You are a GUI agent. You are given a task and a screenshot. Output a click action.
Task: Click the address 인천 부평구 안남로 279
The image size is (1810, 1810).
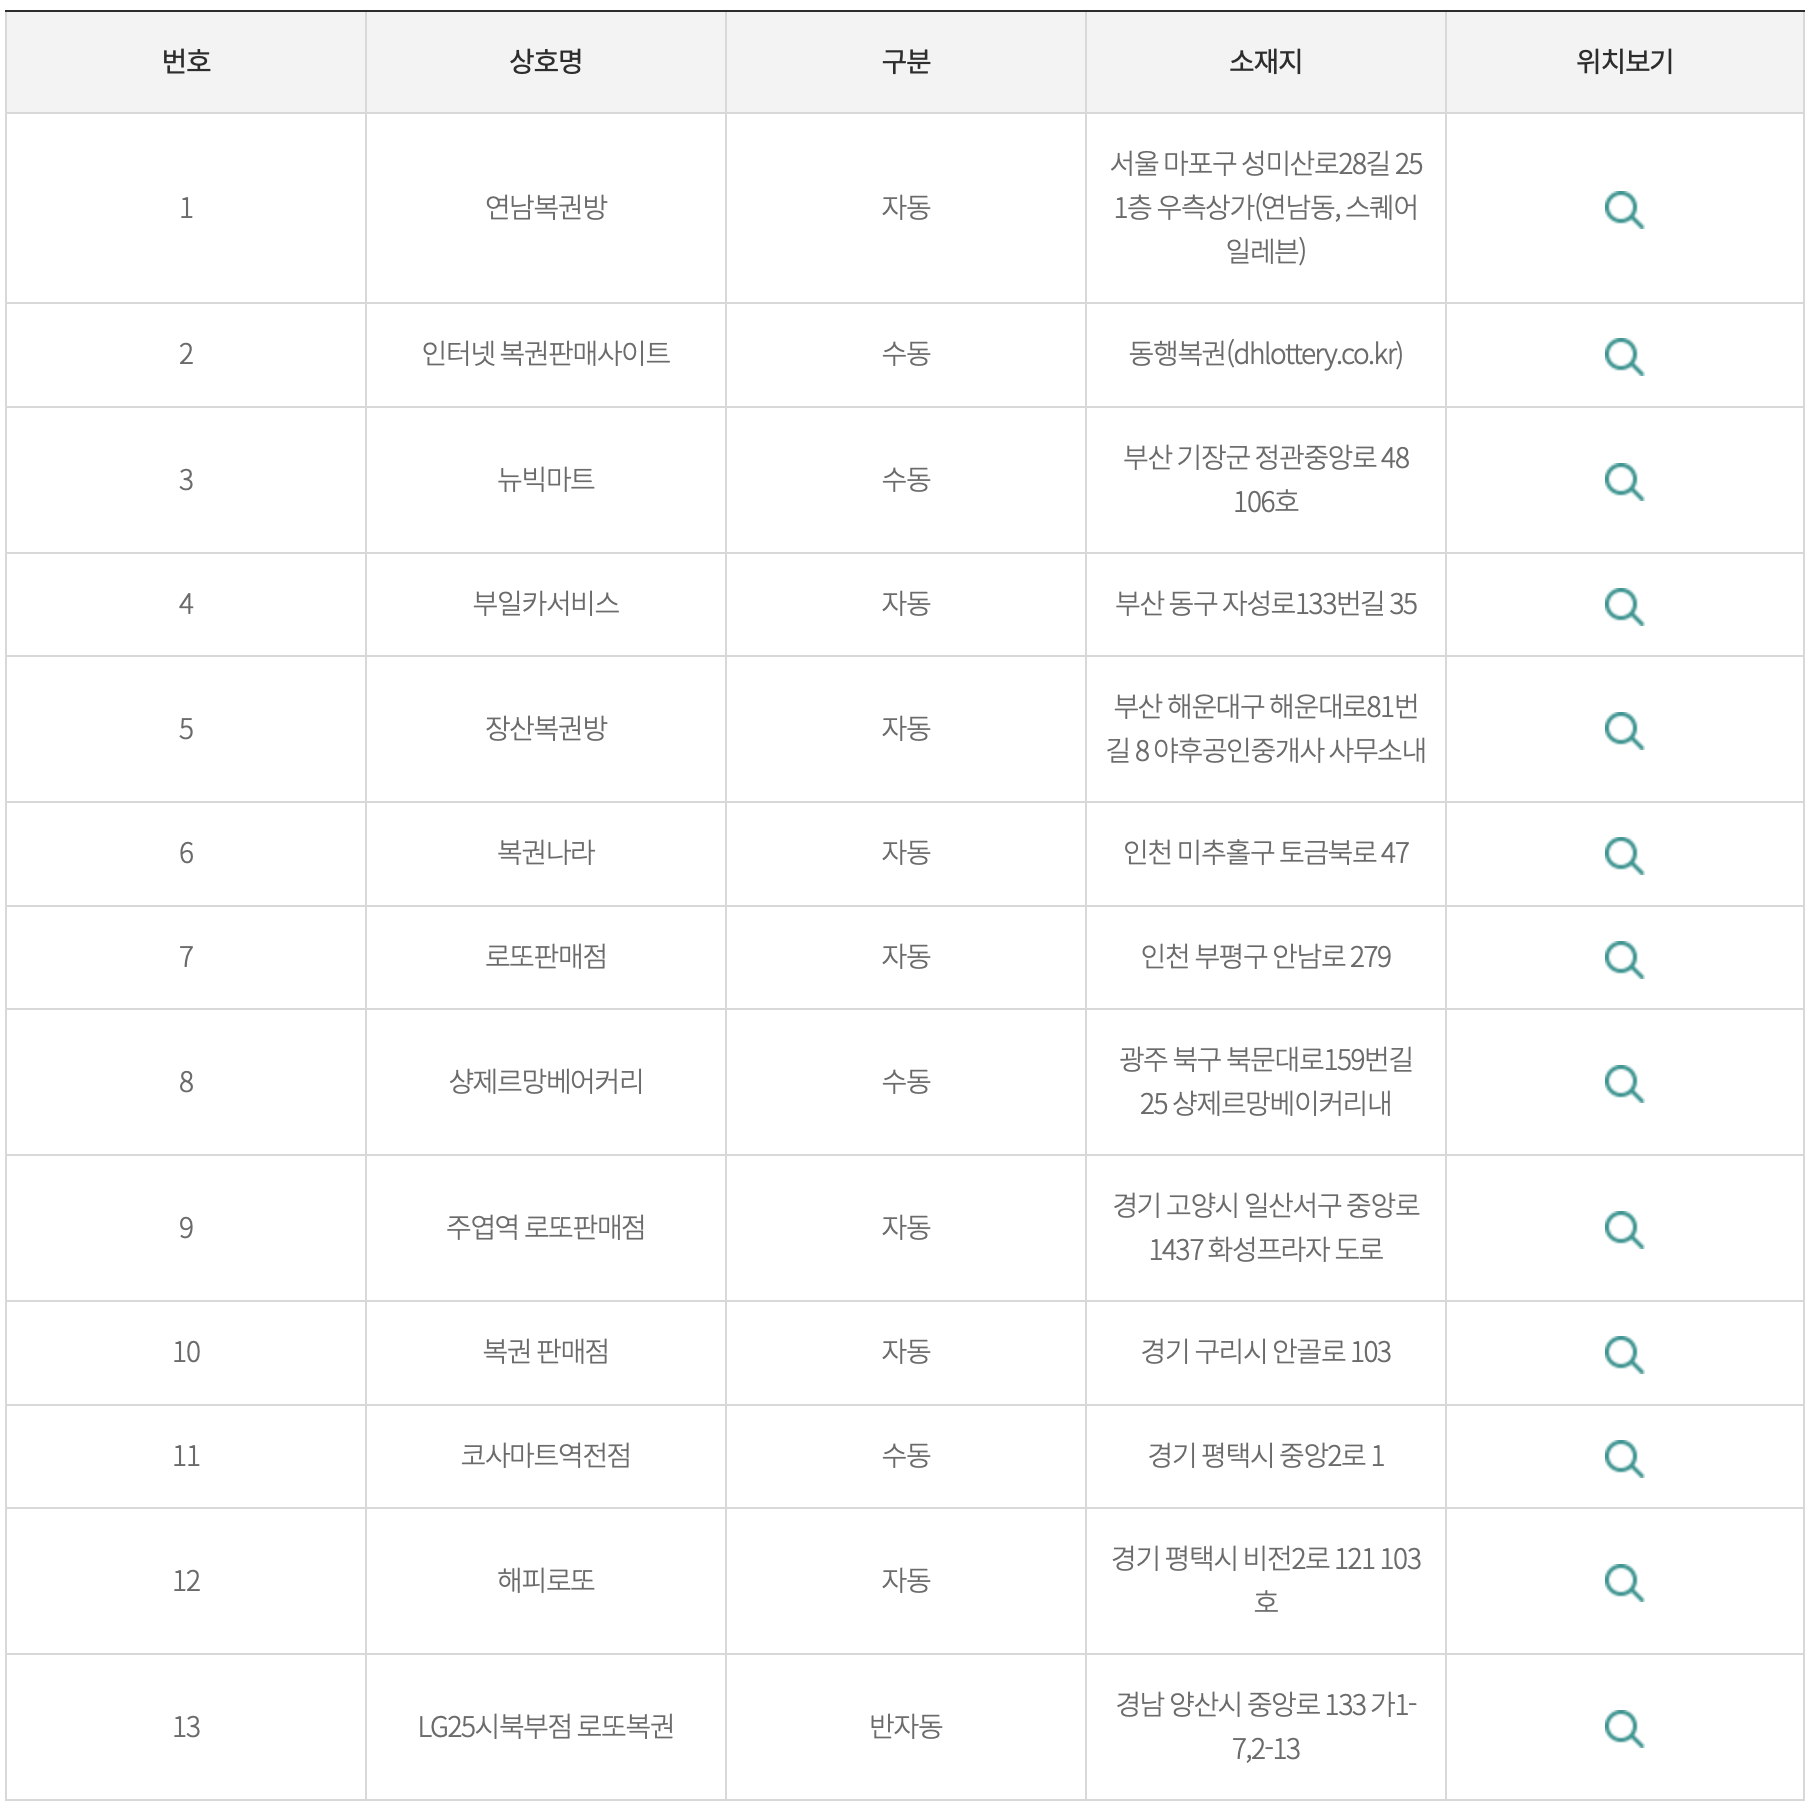1266,957
